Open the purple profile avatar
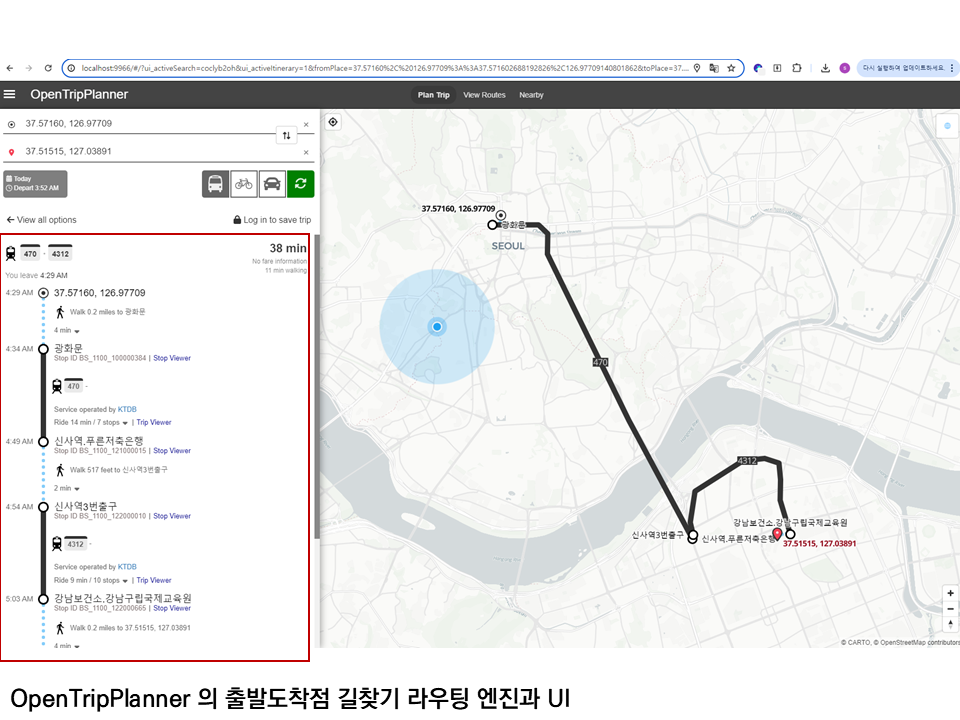960x720 pixels. (x=844, y=68)
